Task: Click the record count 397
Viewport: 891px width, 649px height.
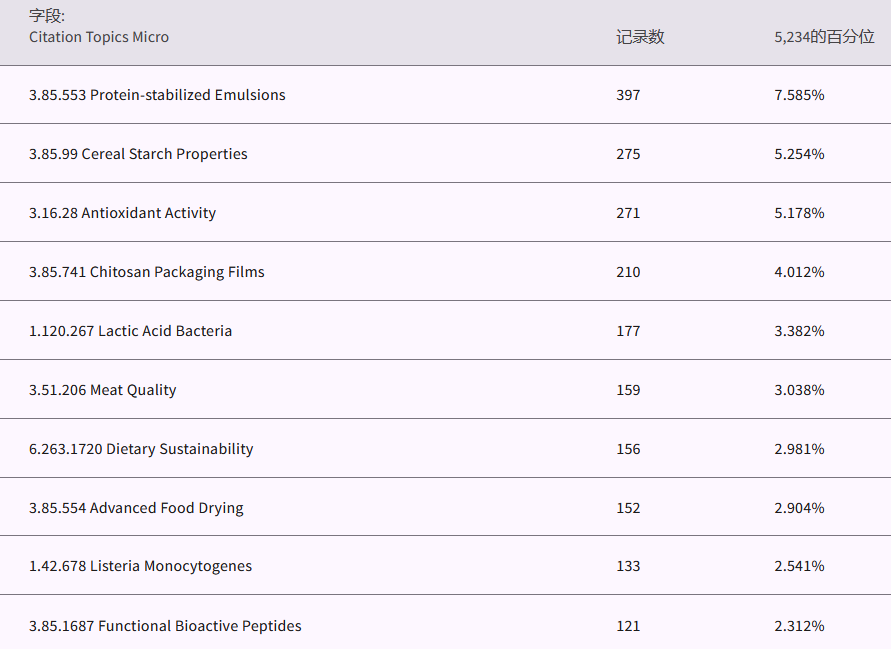Action: point(628,95)
